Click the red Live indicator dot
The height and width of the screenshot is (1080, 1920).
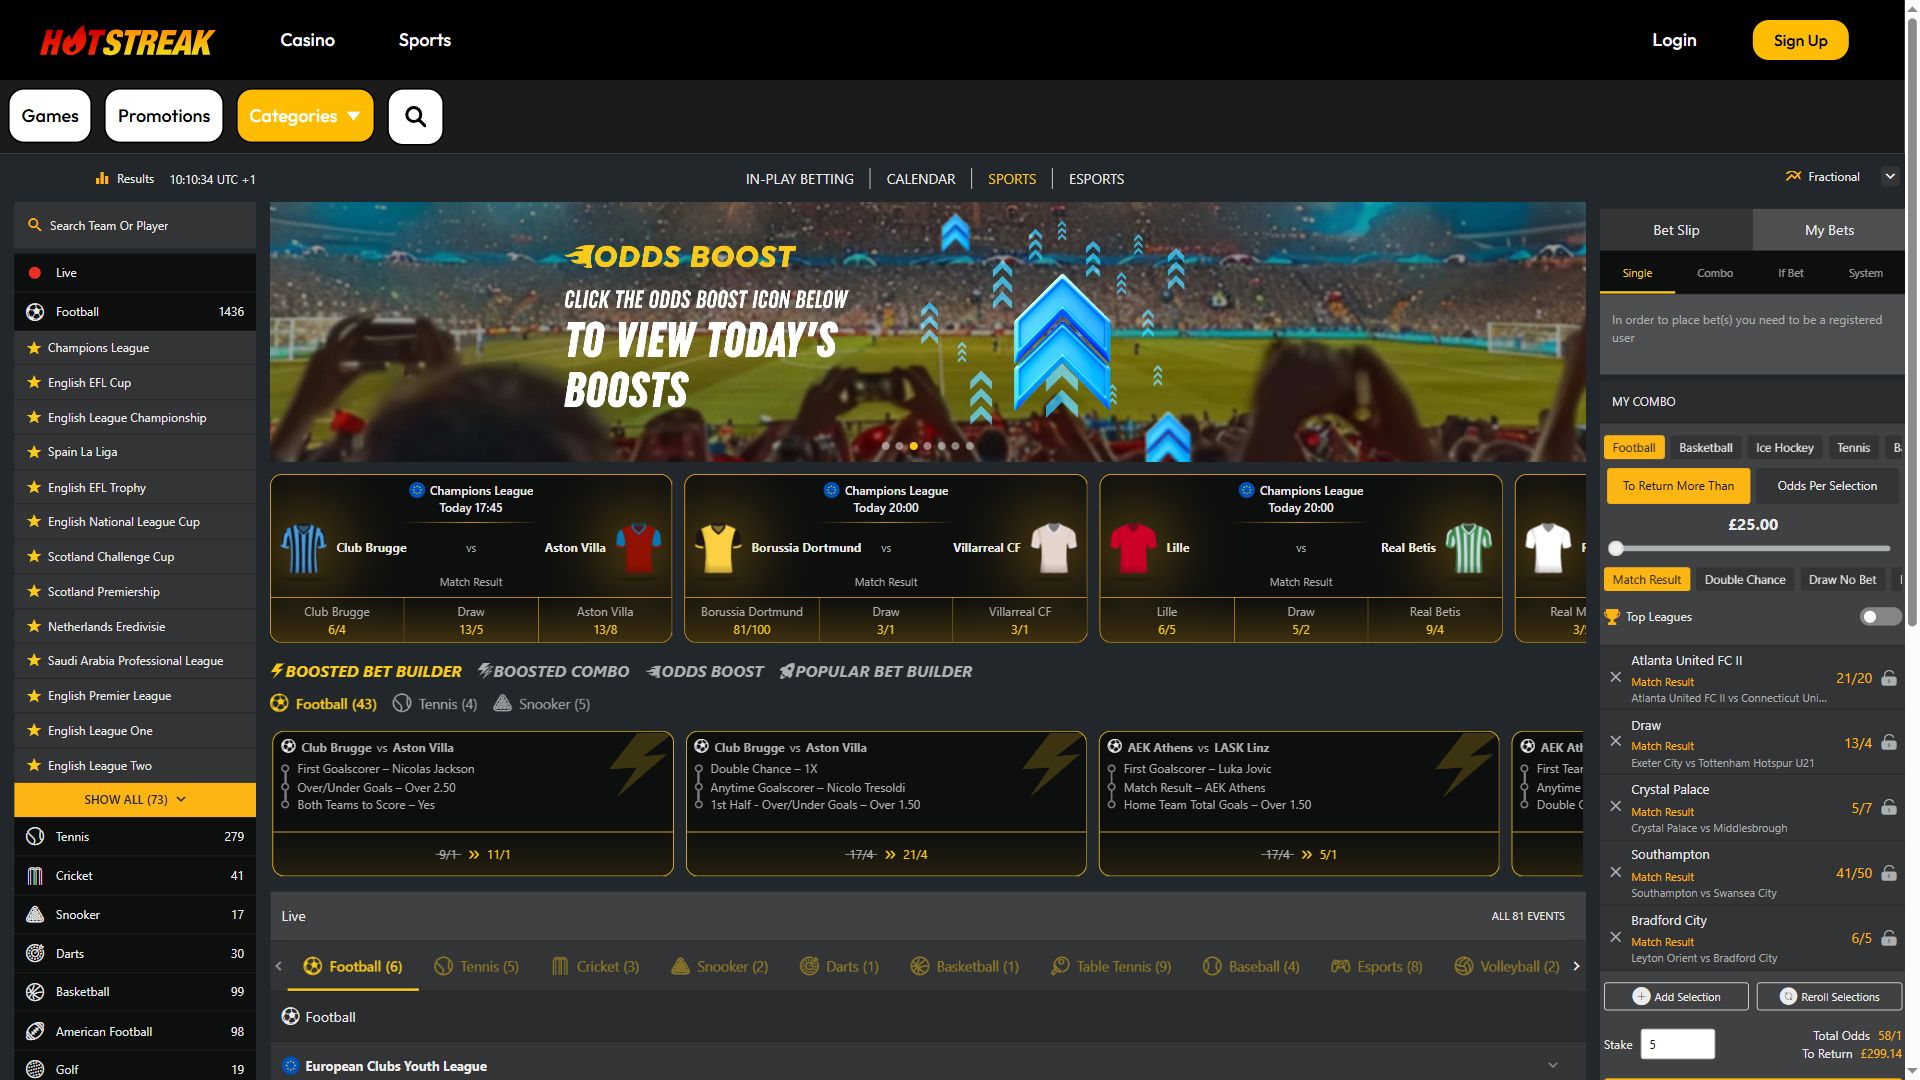tap(35, 273)
